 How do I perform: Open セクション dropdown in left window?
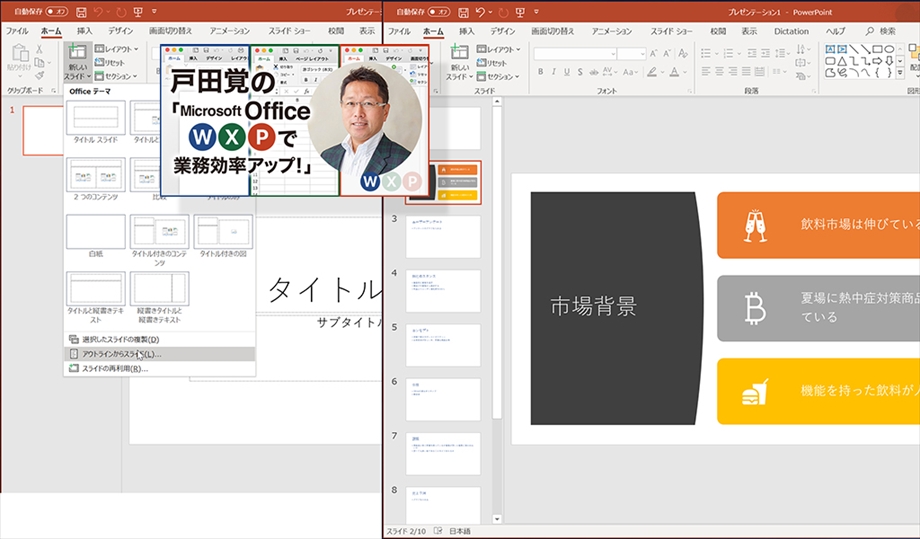116,76
